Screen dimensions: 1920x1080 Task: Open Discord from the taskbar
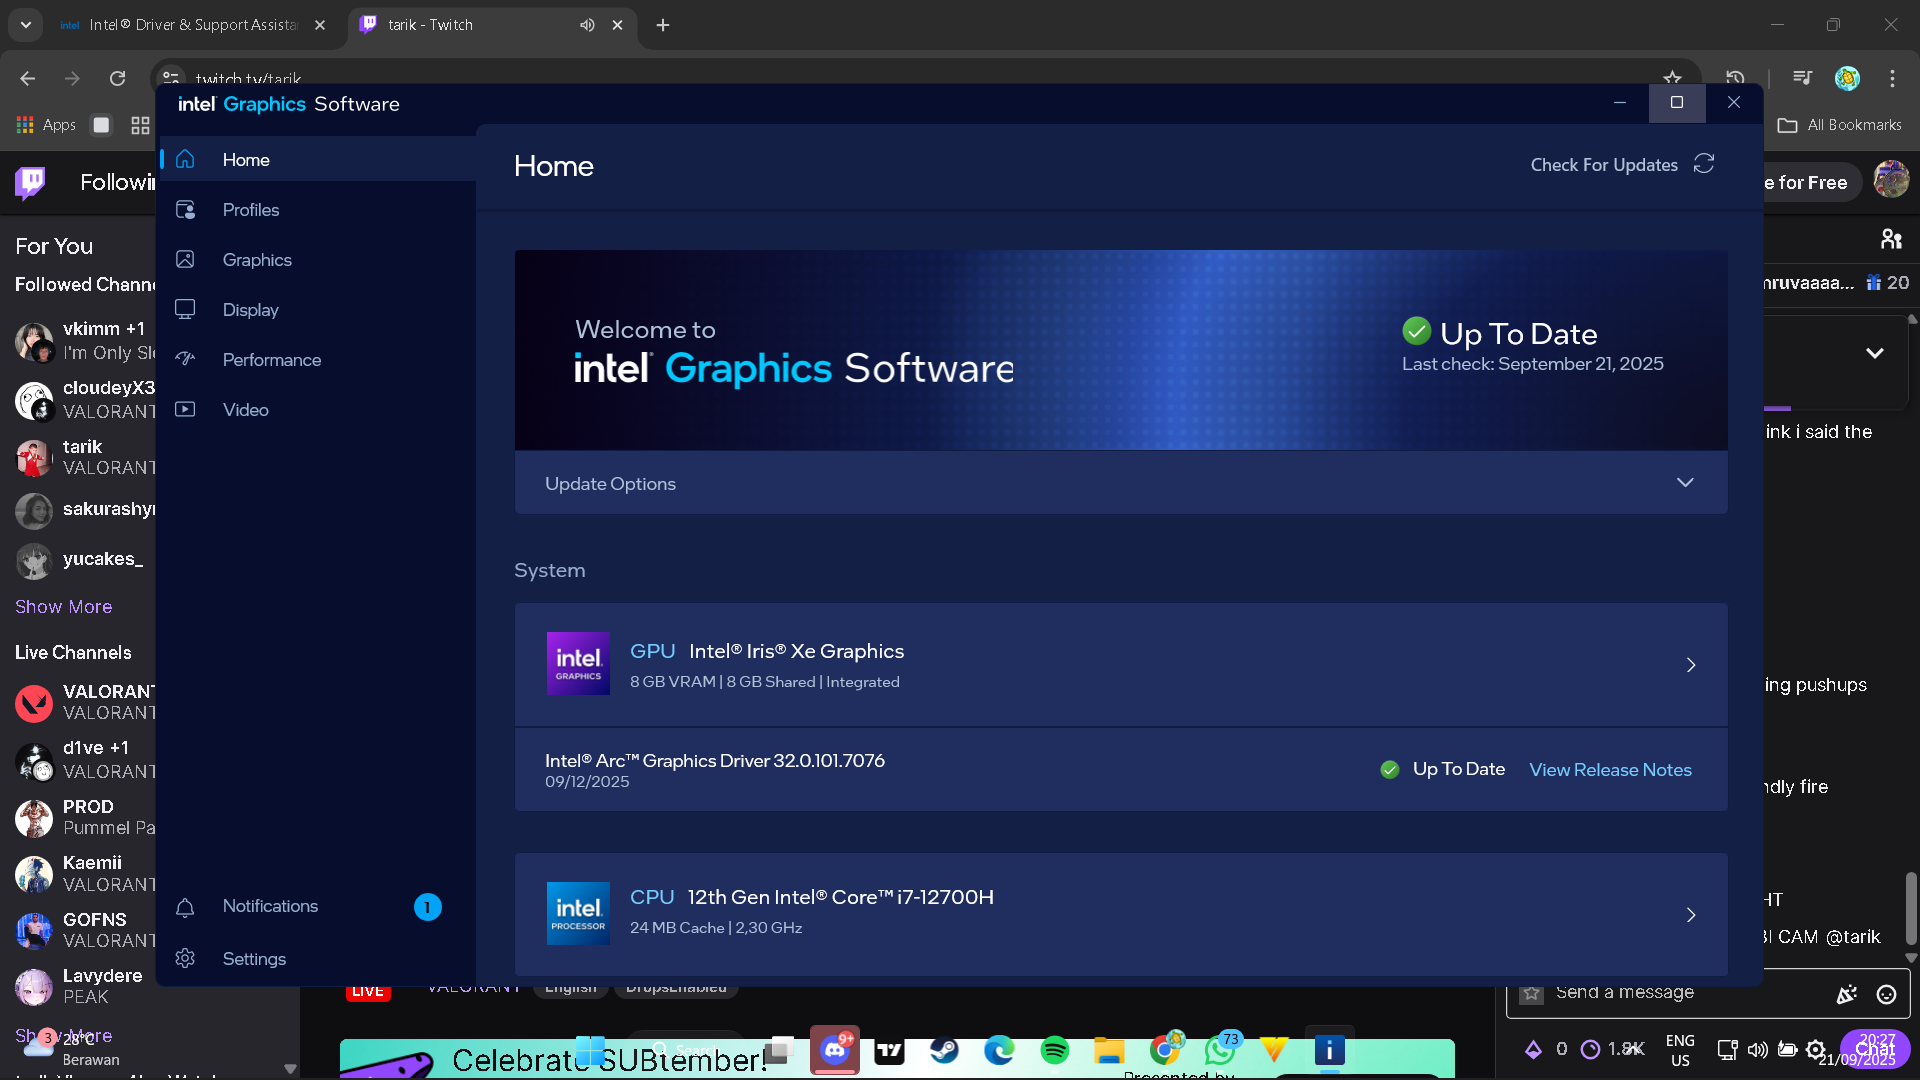pyautogui.click(x=834, y=1050)
